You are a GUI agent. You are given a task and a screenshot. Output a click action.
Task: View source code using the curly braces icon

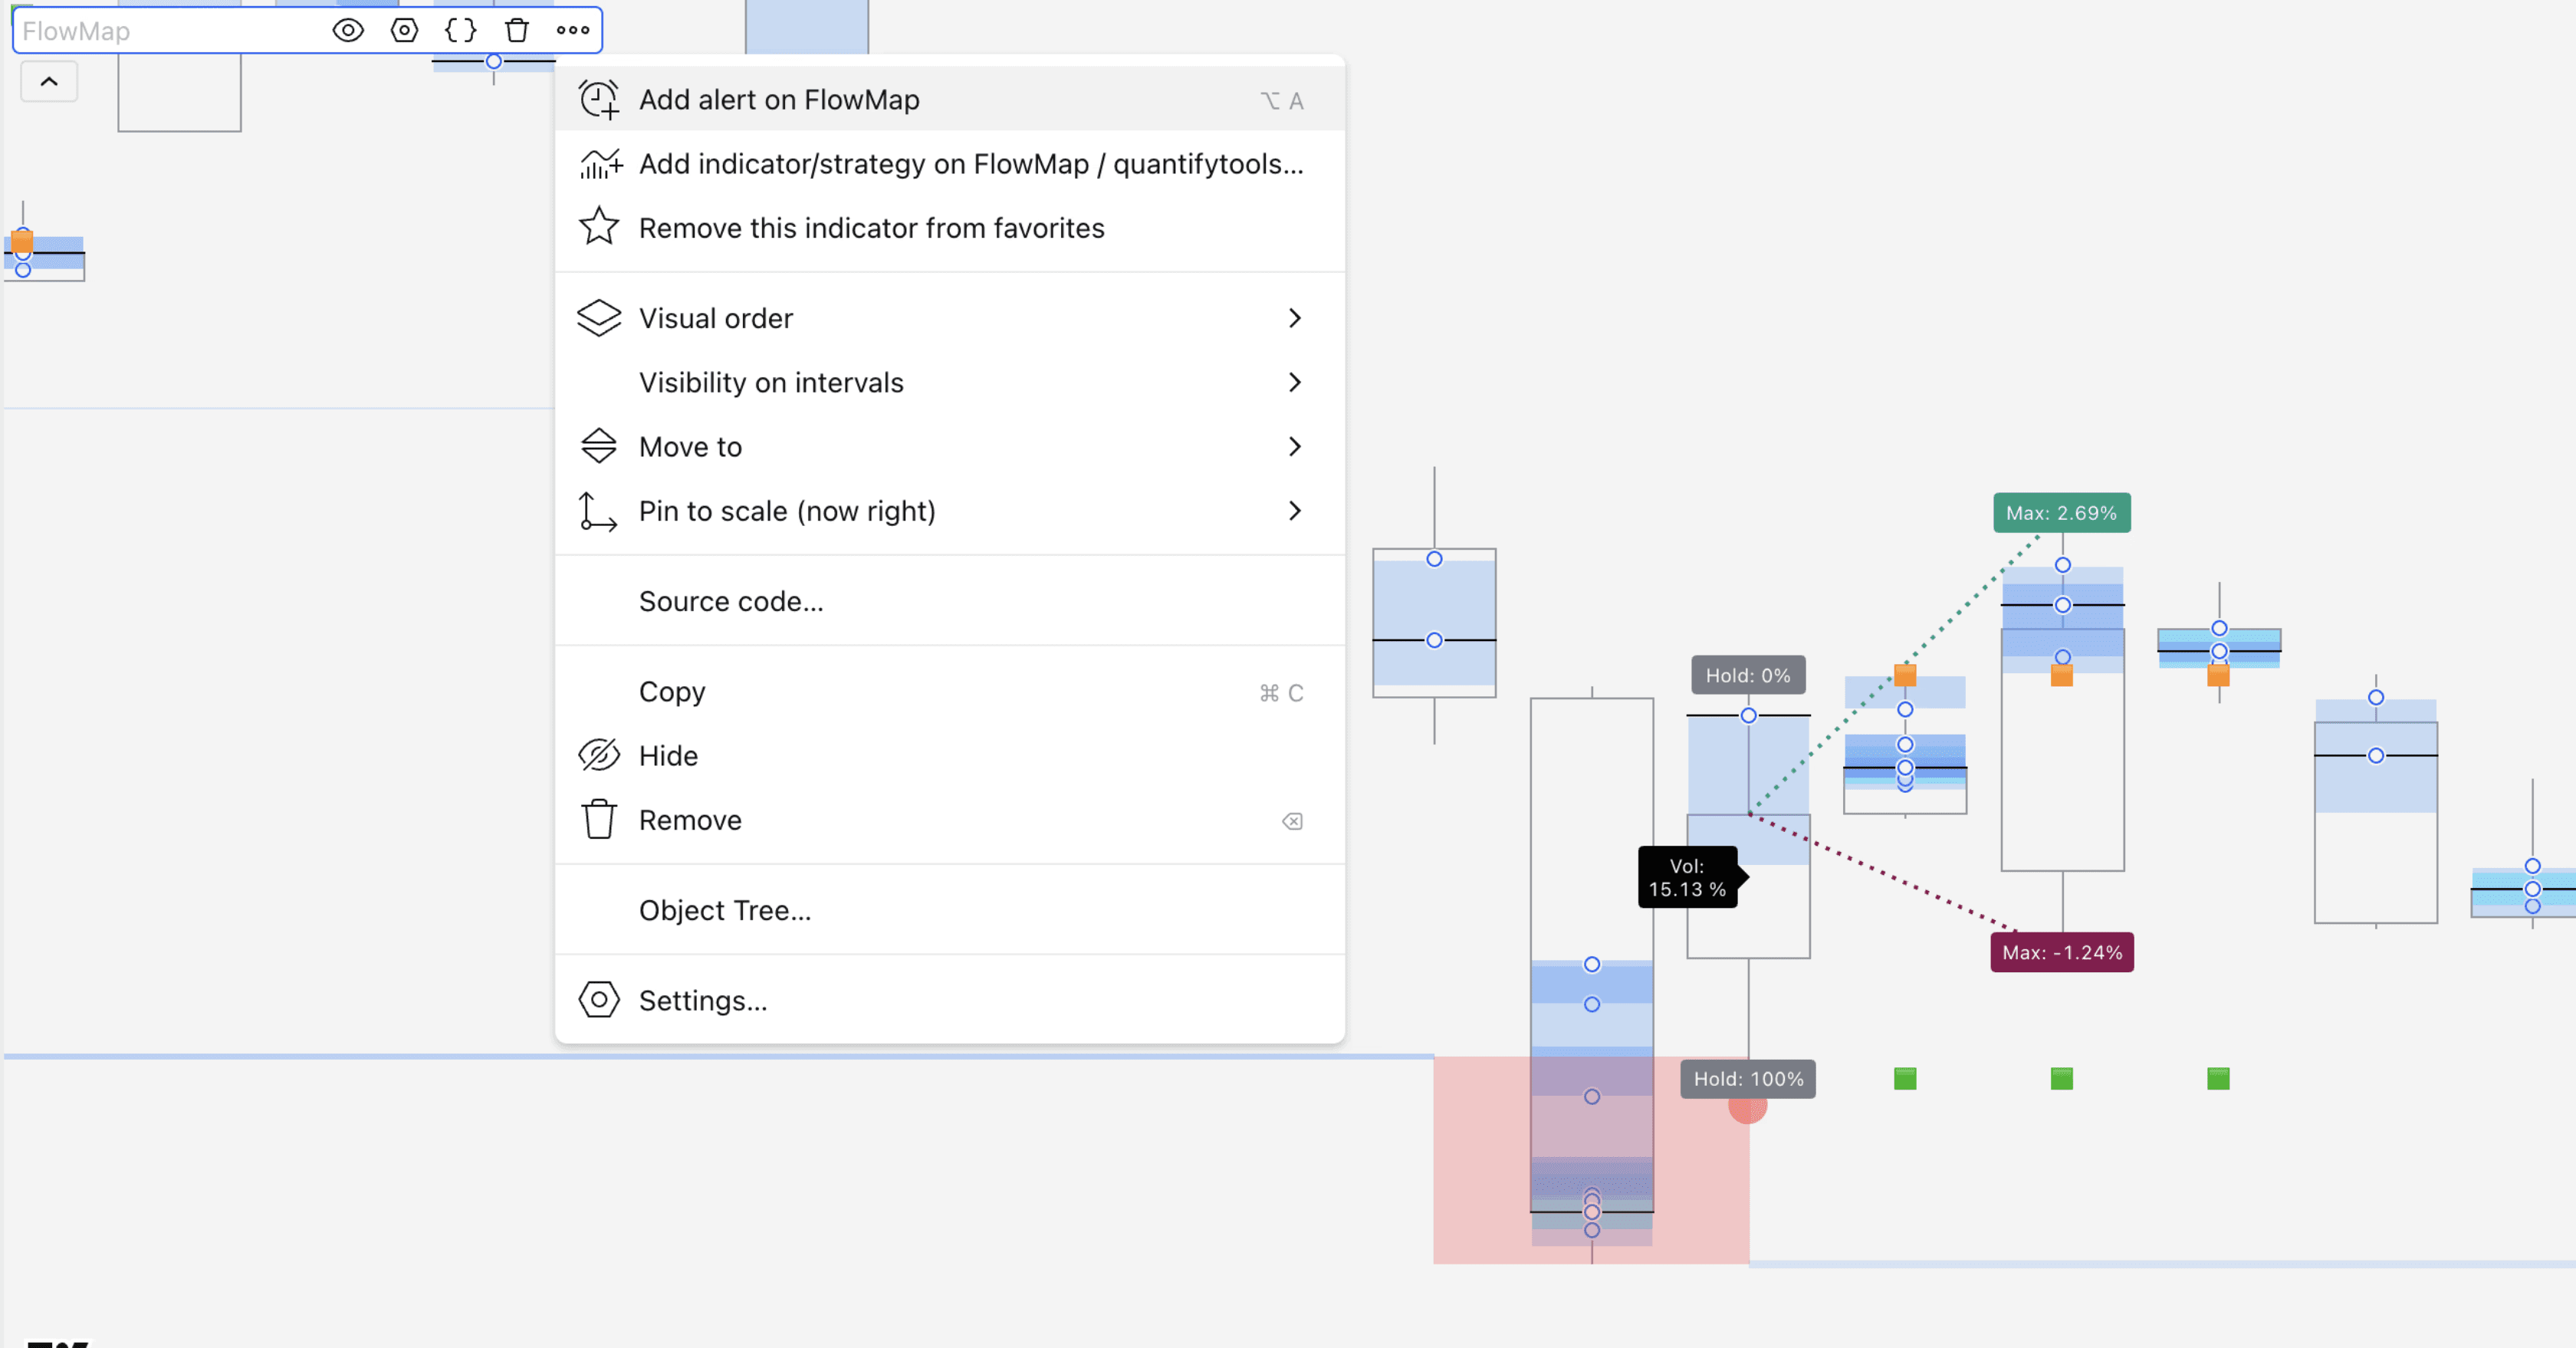460,30
